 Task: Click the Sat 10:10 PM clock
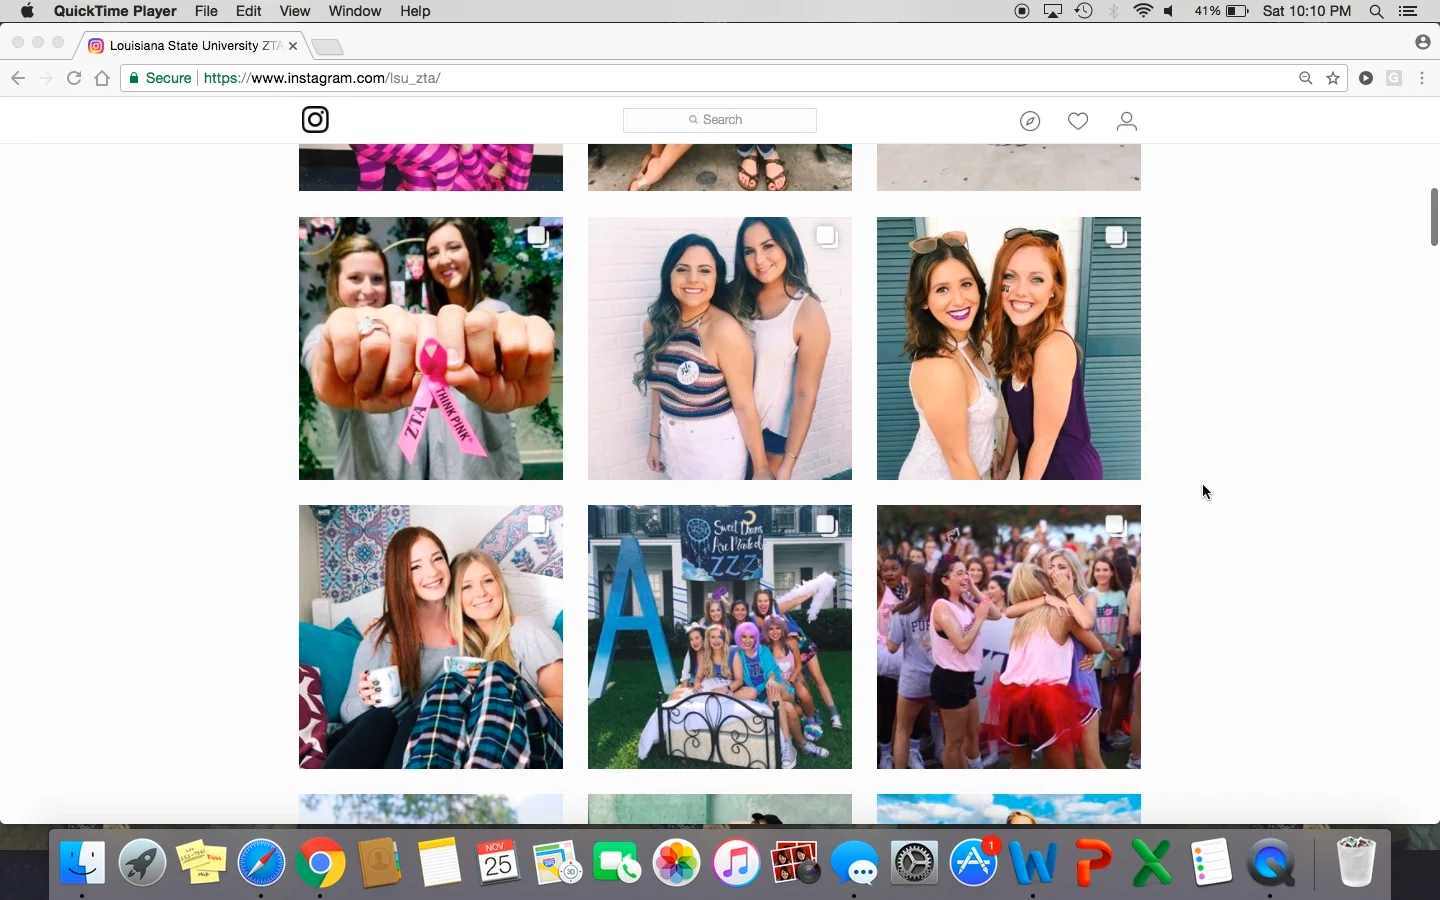coord(1307,11)
